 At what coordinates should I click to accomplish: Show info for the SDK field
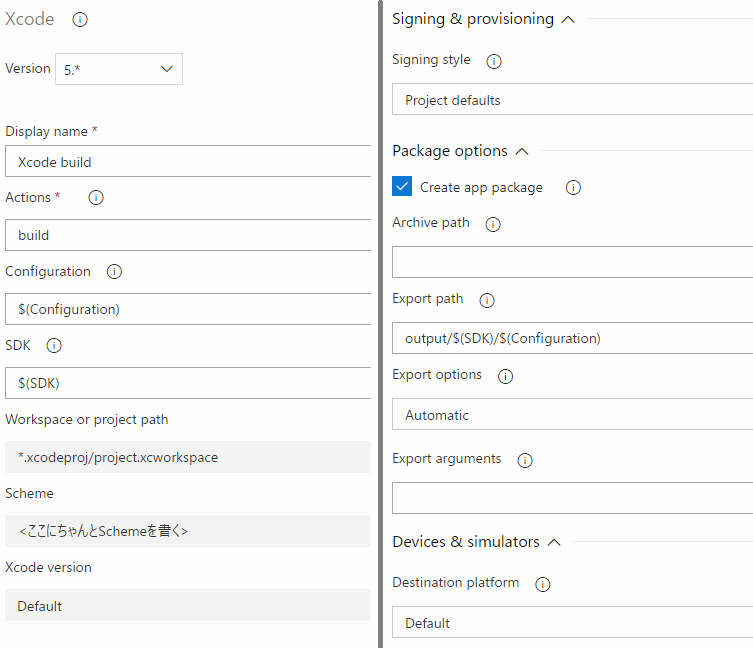pyautogui.click(x=54, y=345)
